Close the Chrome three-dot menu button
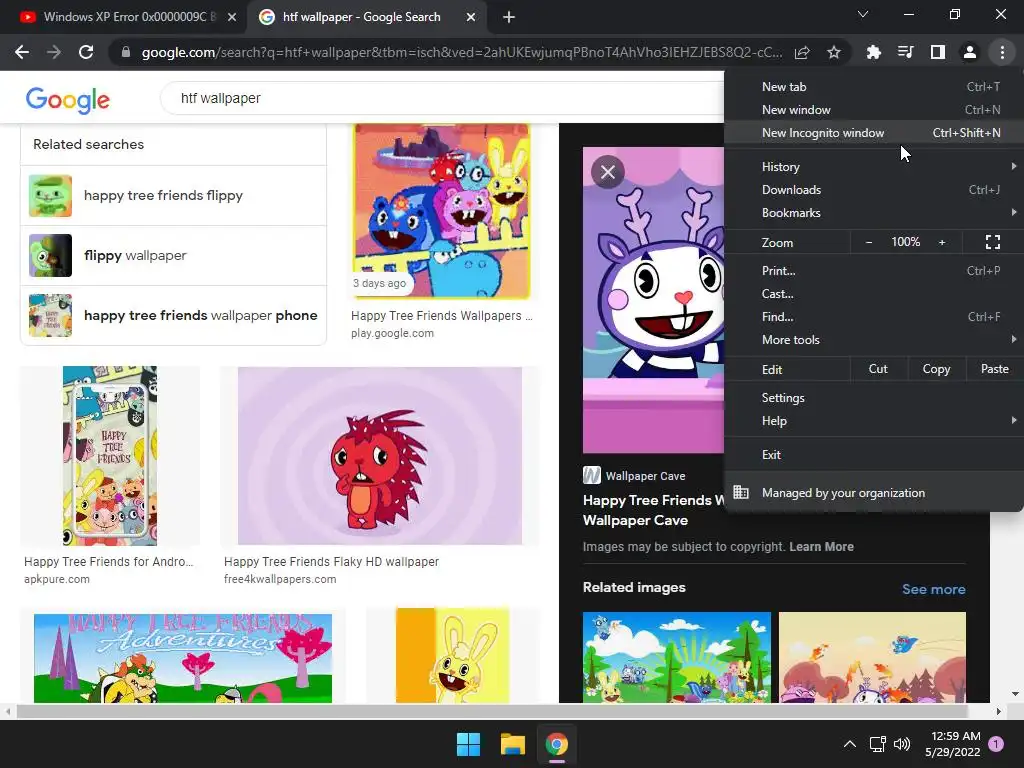The width and height of the screenshot is (1024, 768). [1002, 52]
